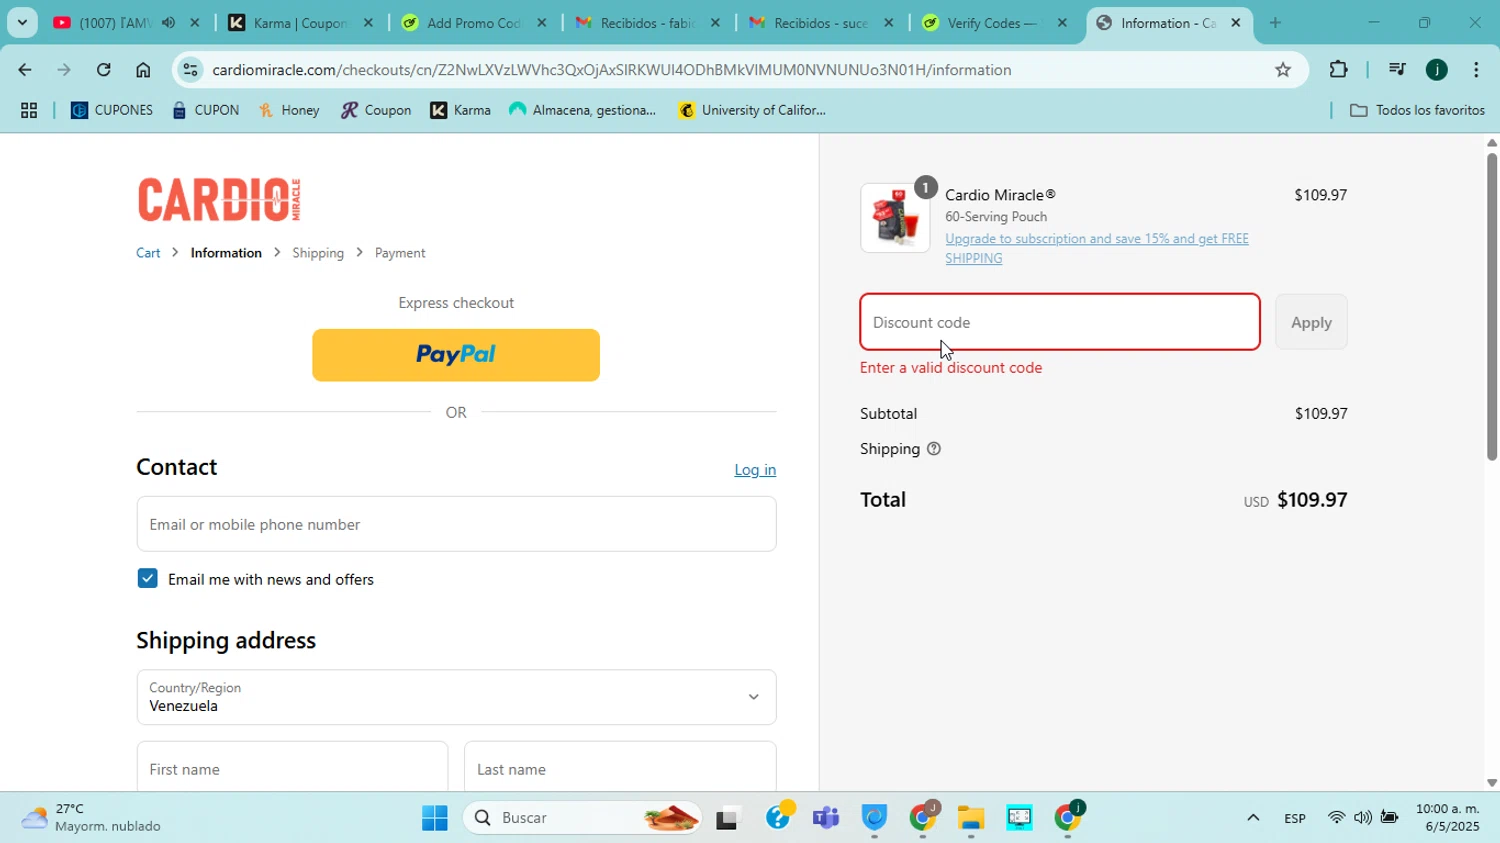The image size is (1500, 843).
Task: Click Cardio Miracle product thumbnail
Action: [895, 218]
